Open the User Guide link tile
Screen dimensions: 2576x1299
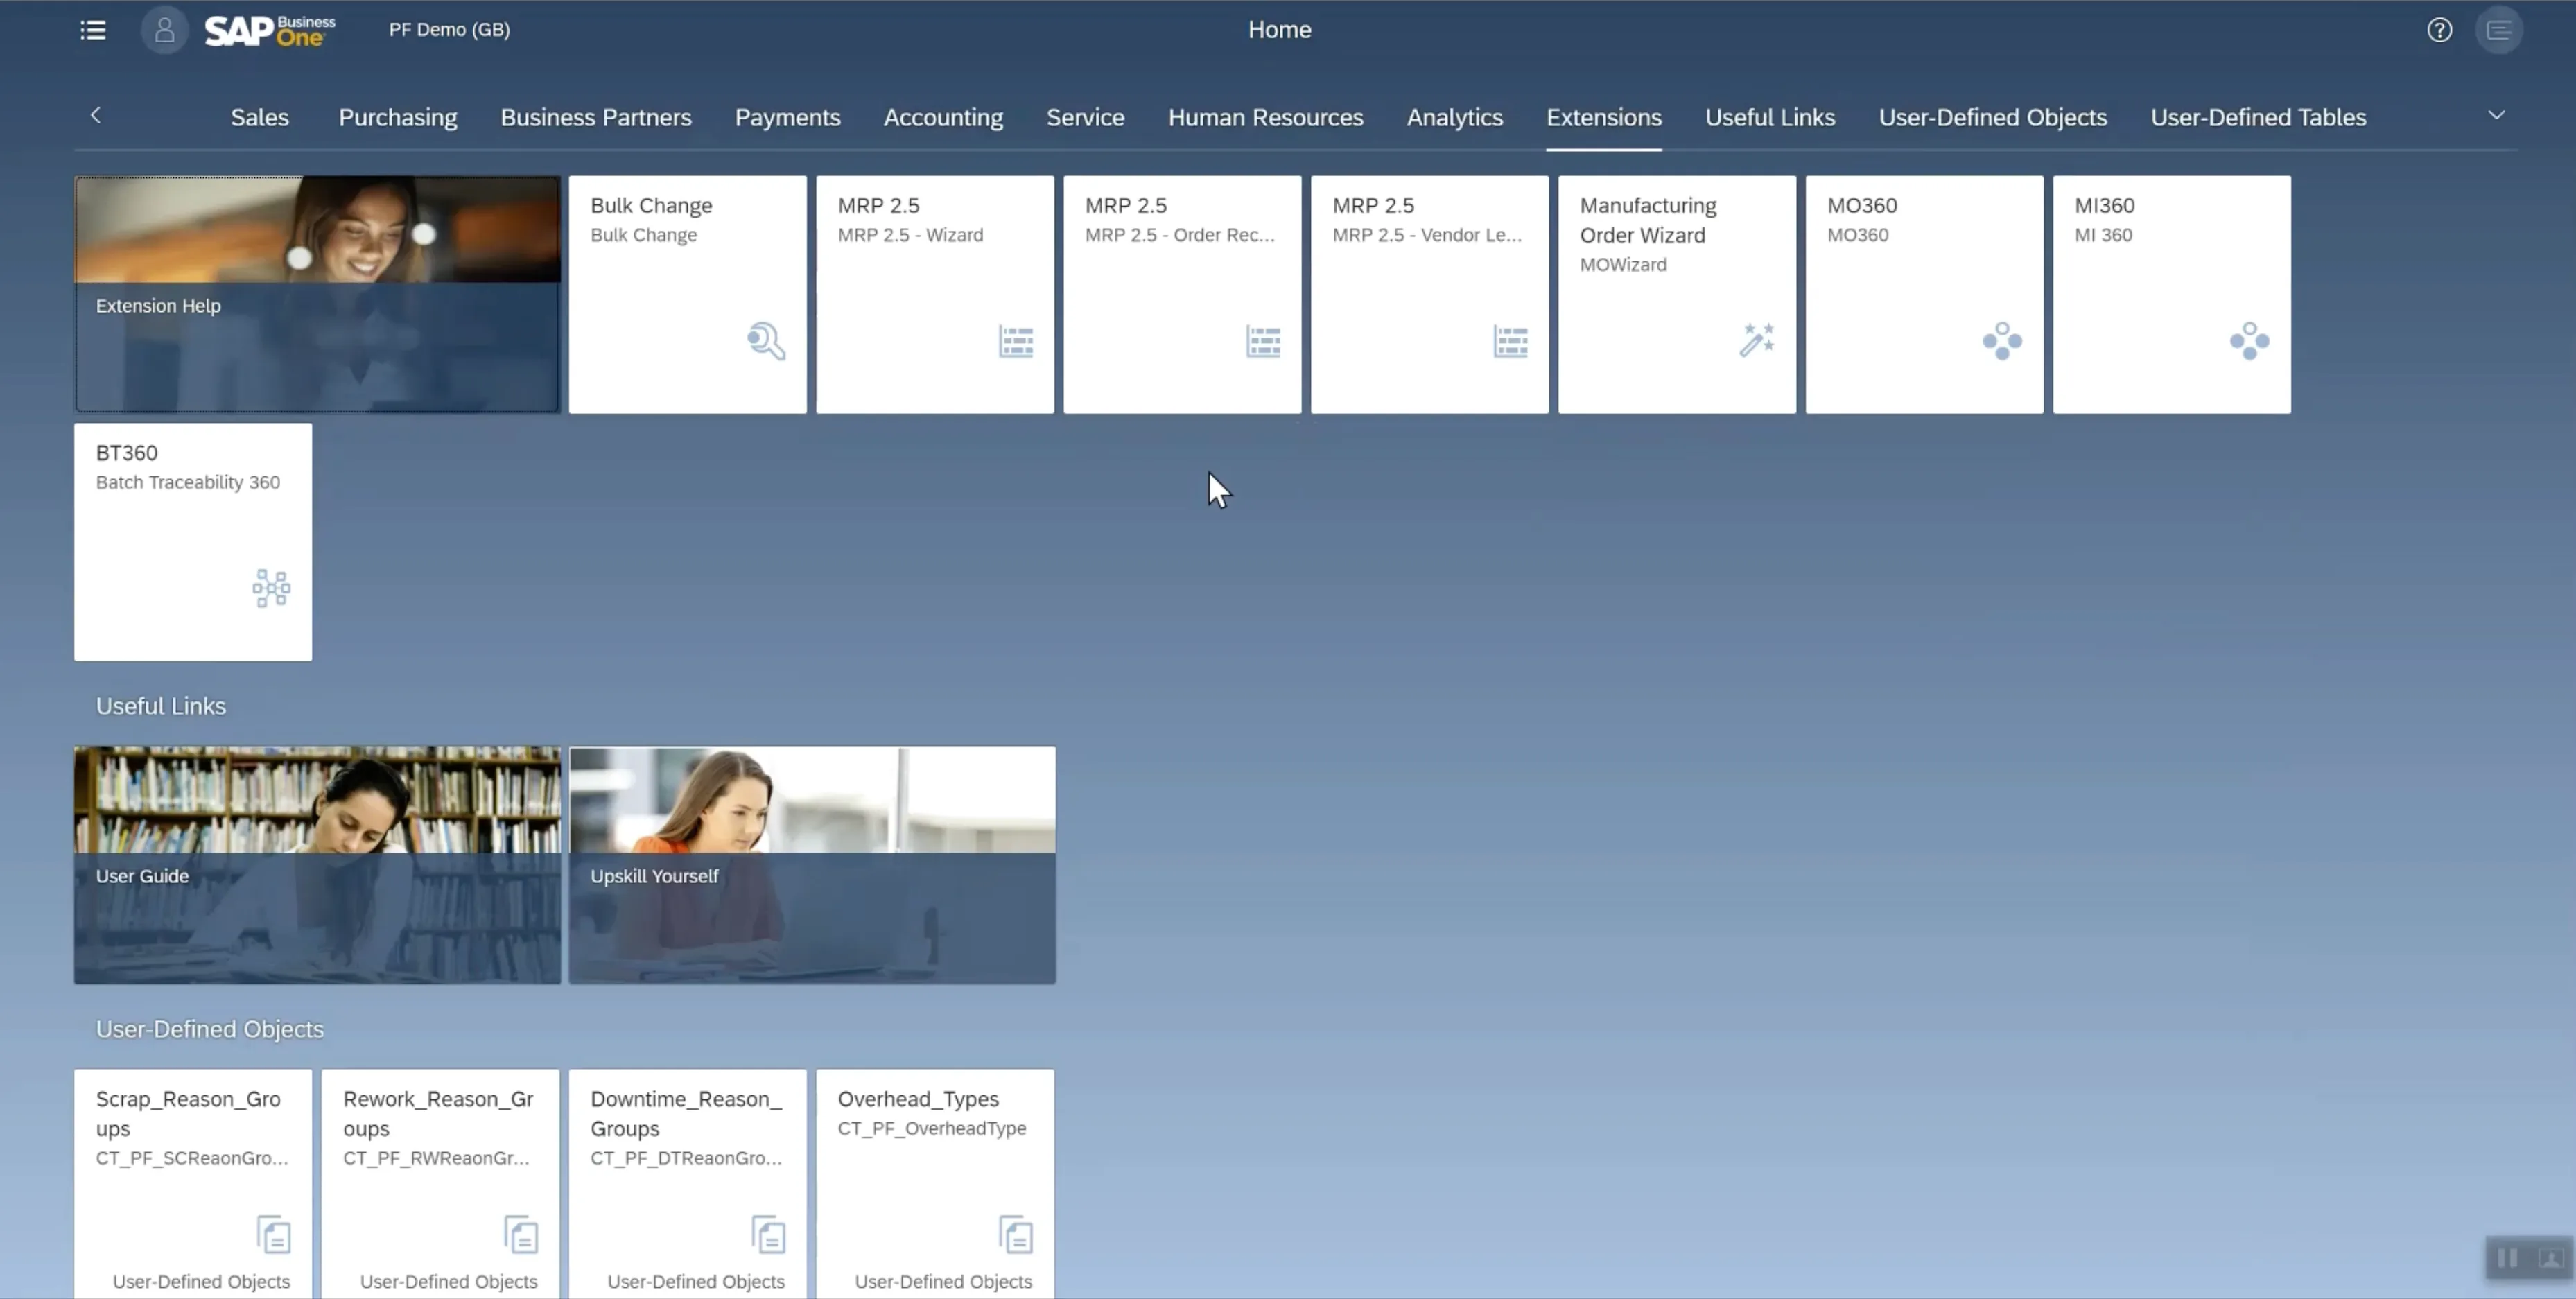point(317,864)
